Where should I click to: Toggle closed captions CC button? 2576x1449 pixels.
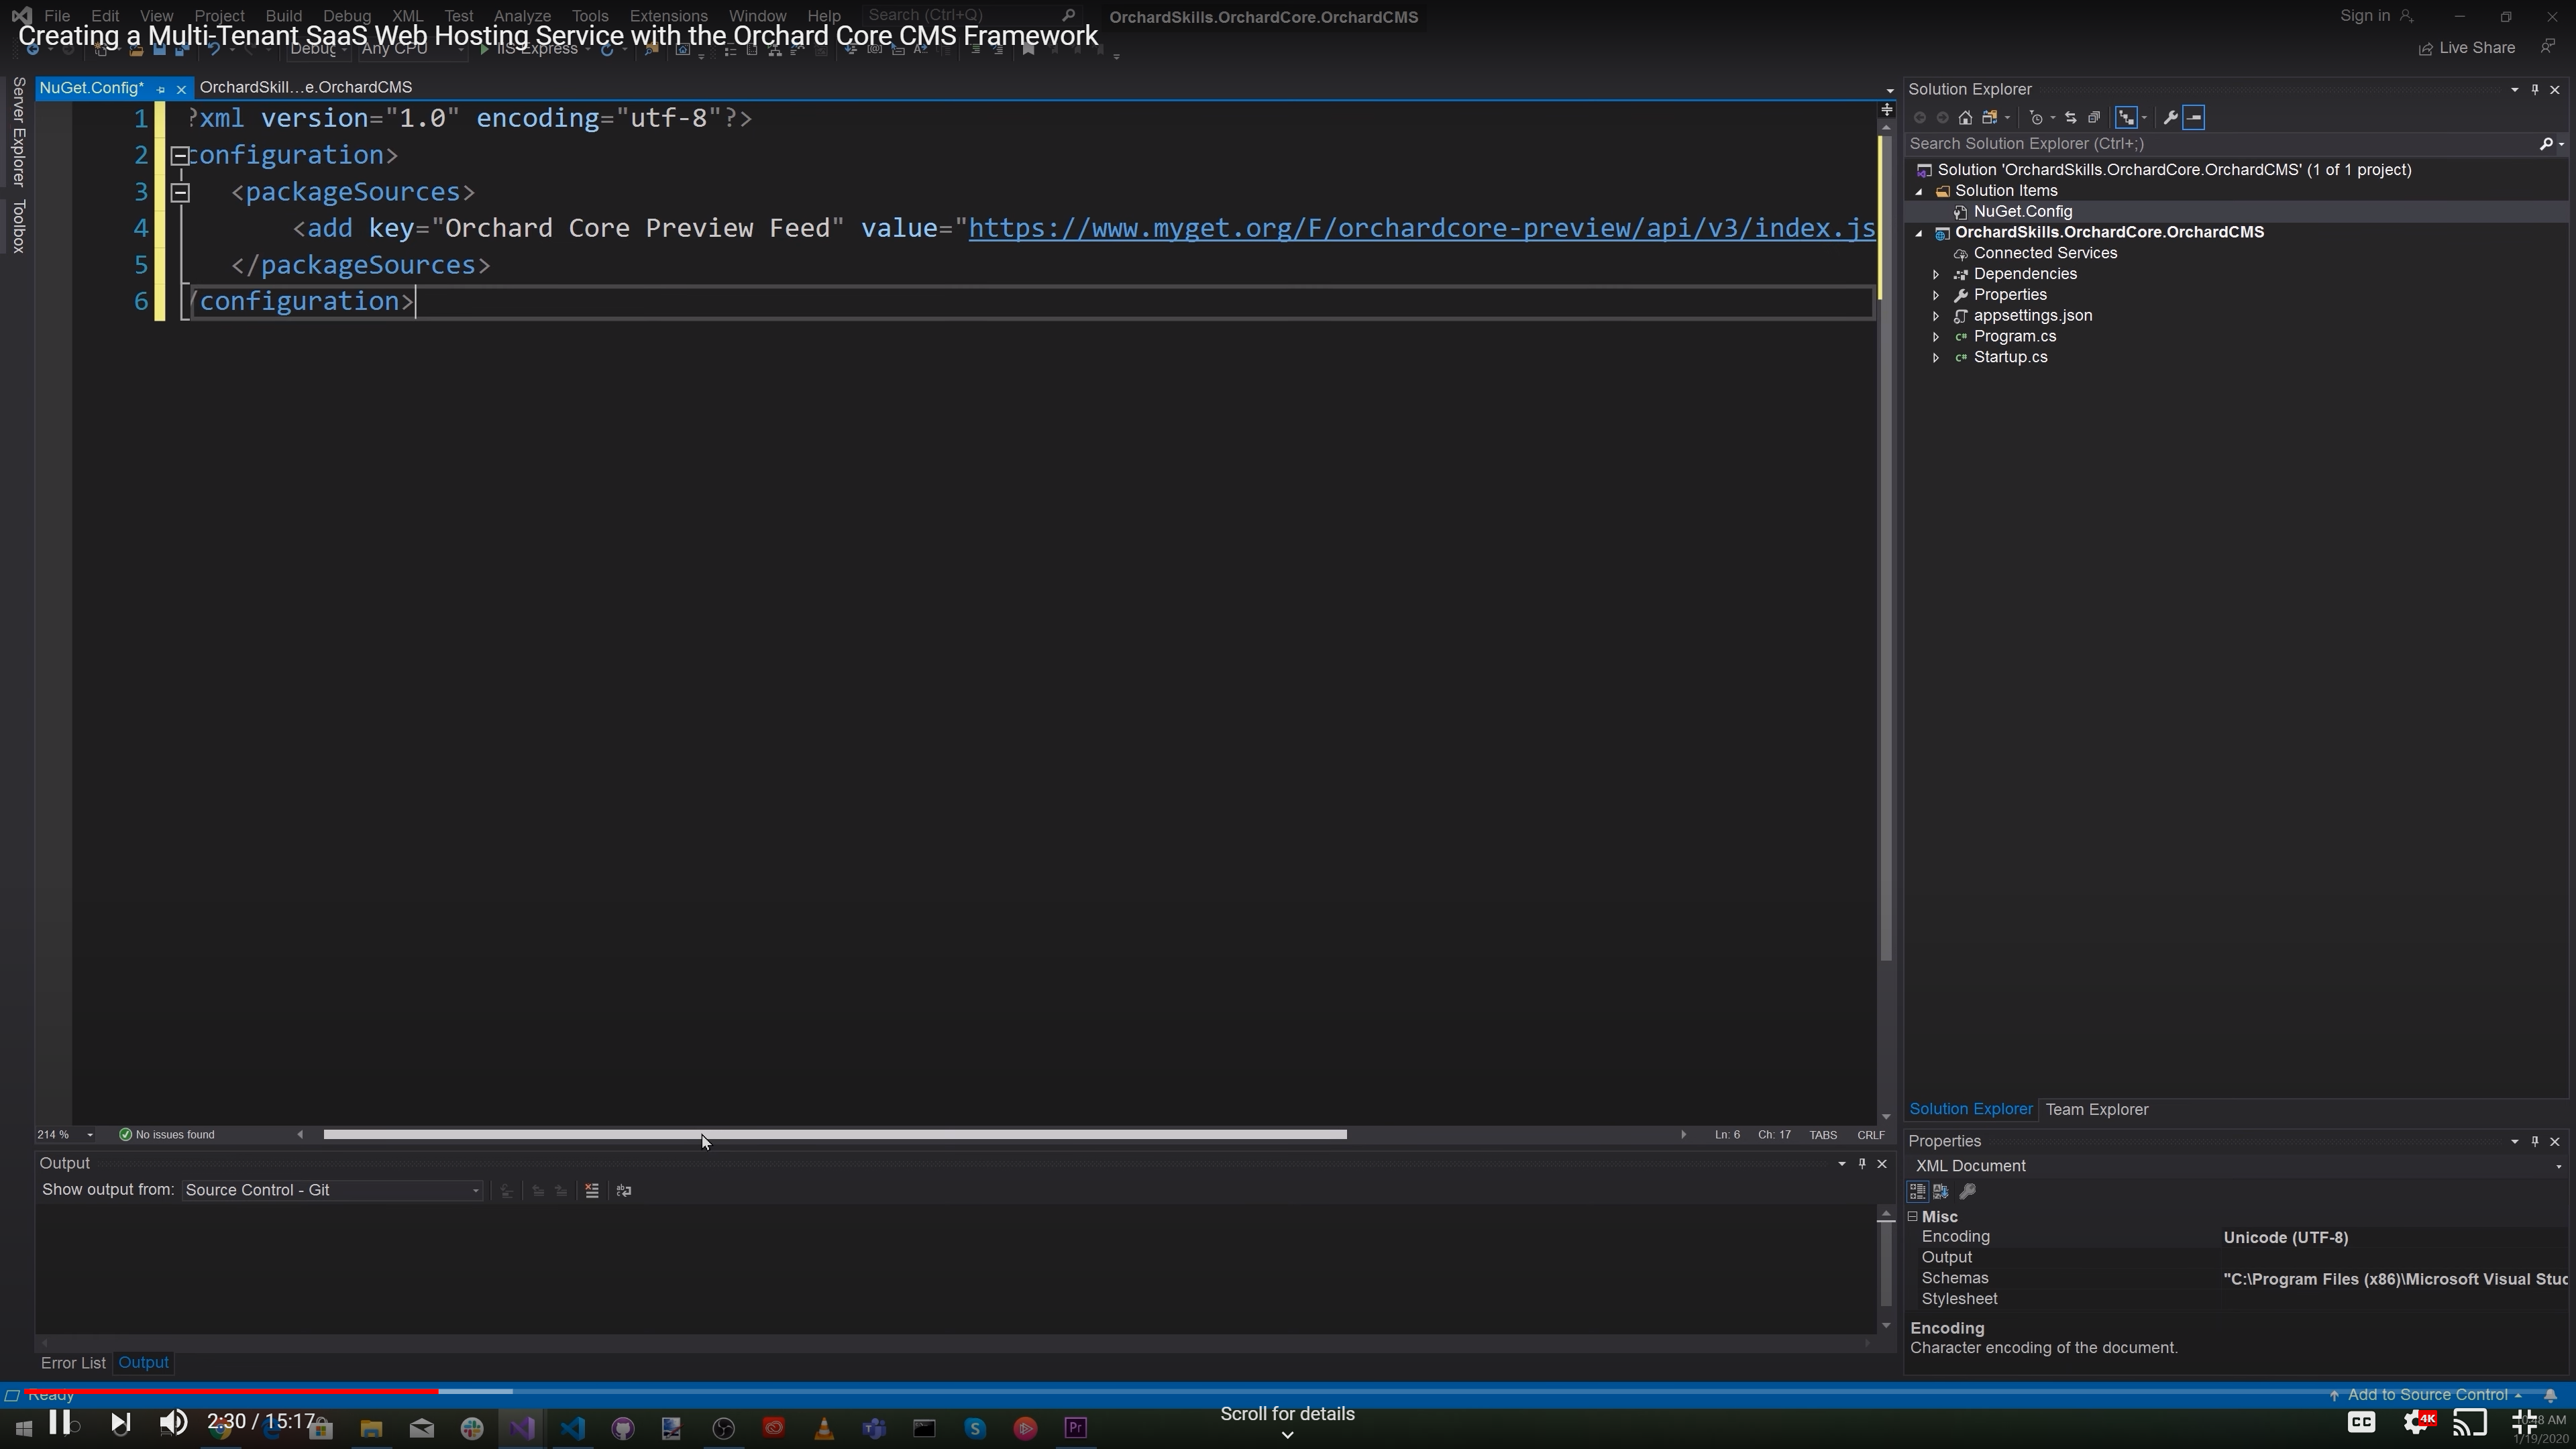pyautogui.click(x=2361, y=1422)
